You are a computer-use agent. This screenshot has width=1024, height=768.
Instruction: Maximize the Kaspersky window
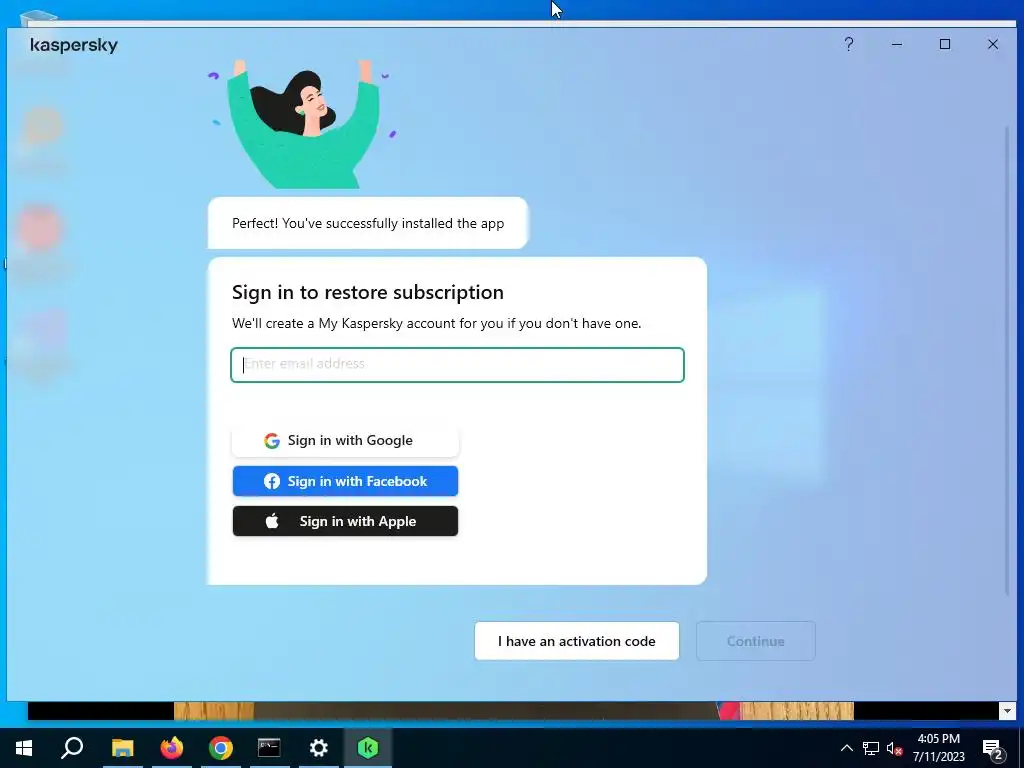click(x=945, y=44)
